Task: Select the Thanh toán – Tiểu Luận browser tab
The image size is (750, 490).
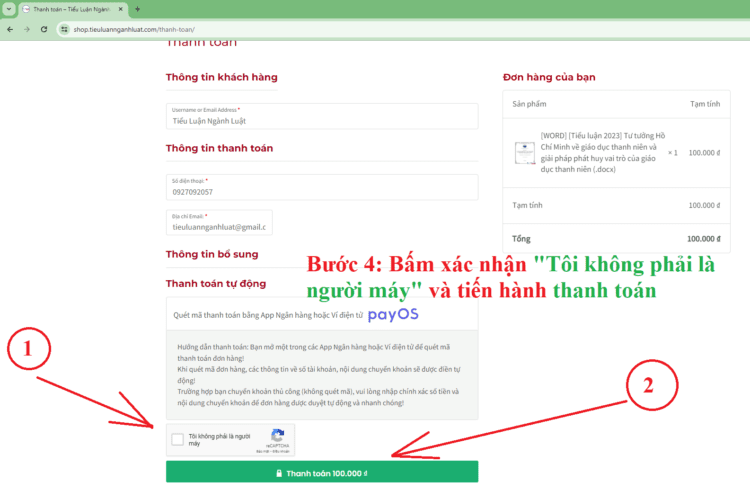Action: click(x=70, y=8)
